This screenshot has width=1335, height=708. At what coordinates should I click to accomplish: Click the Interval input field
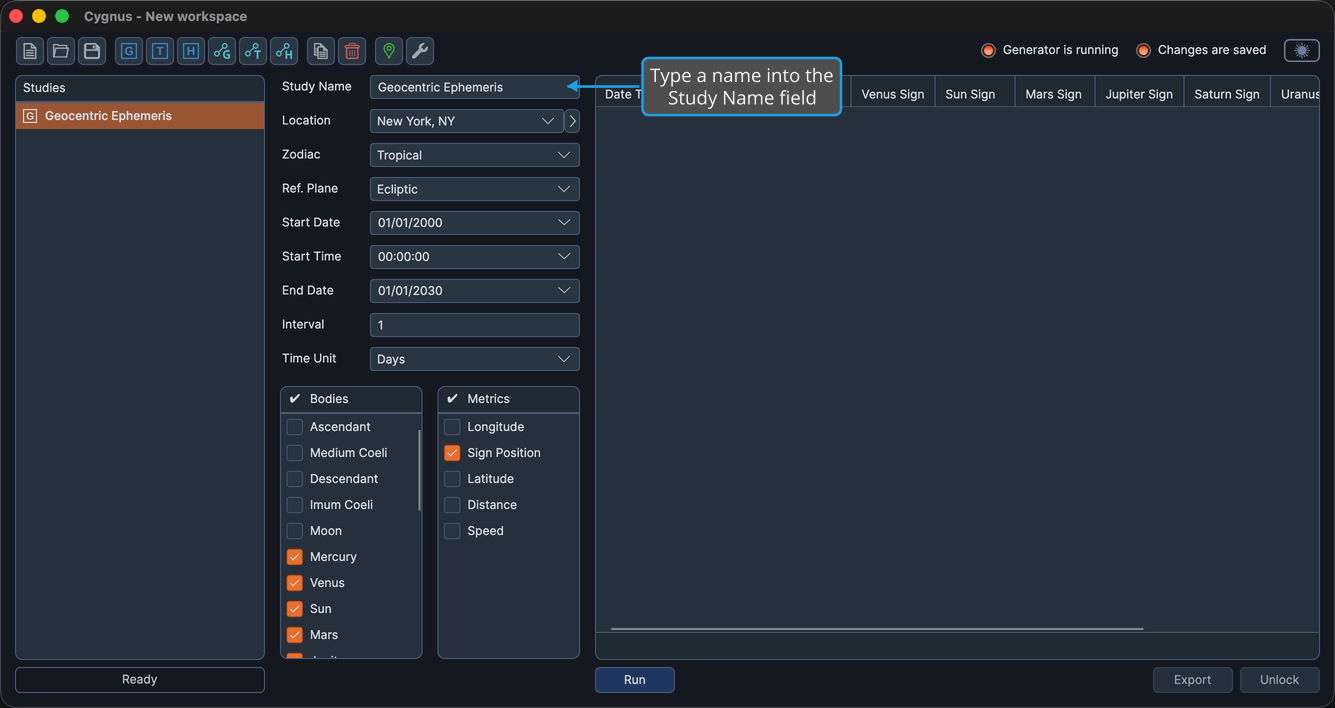click(x=475, y=325)
